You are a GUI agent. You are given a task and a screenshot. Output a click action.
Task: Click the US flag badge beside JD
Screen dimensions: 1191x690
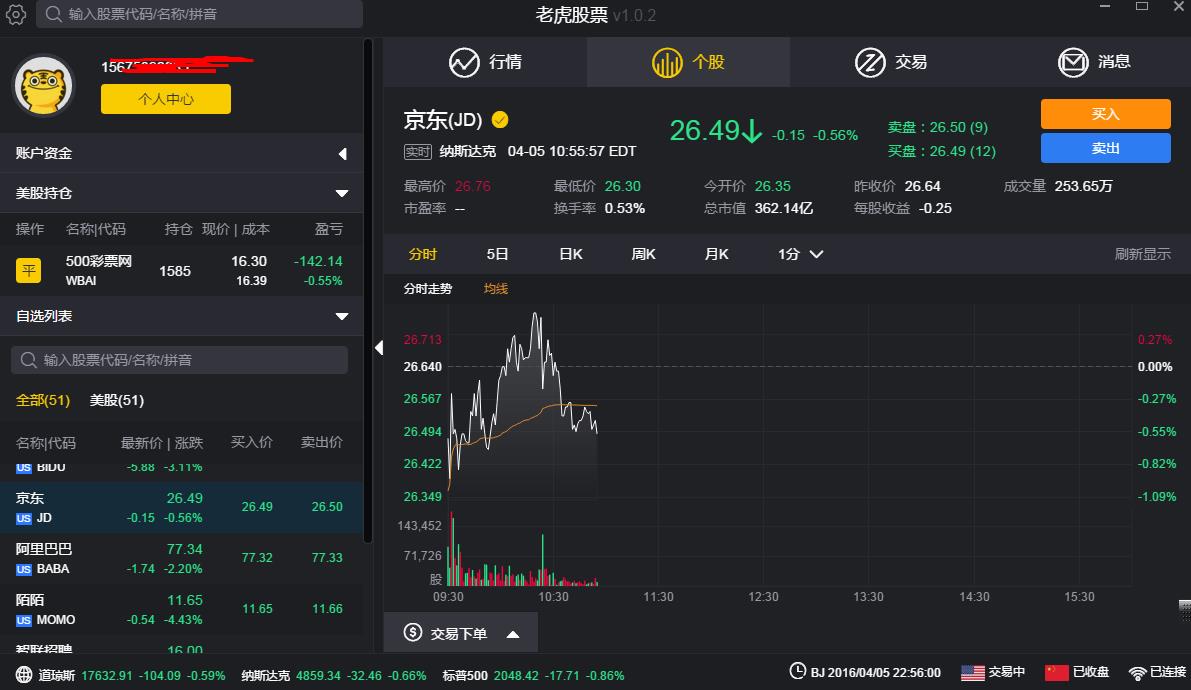24,518
